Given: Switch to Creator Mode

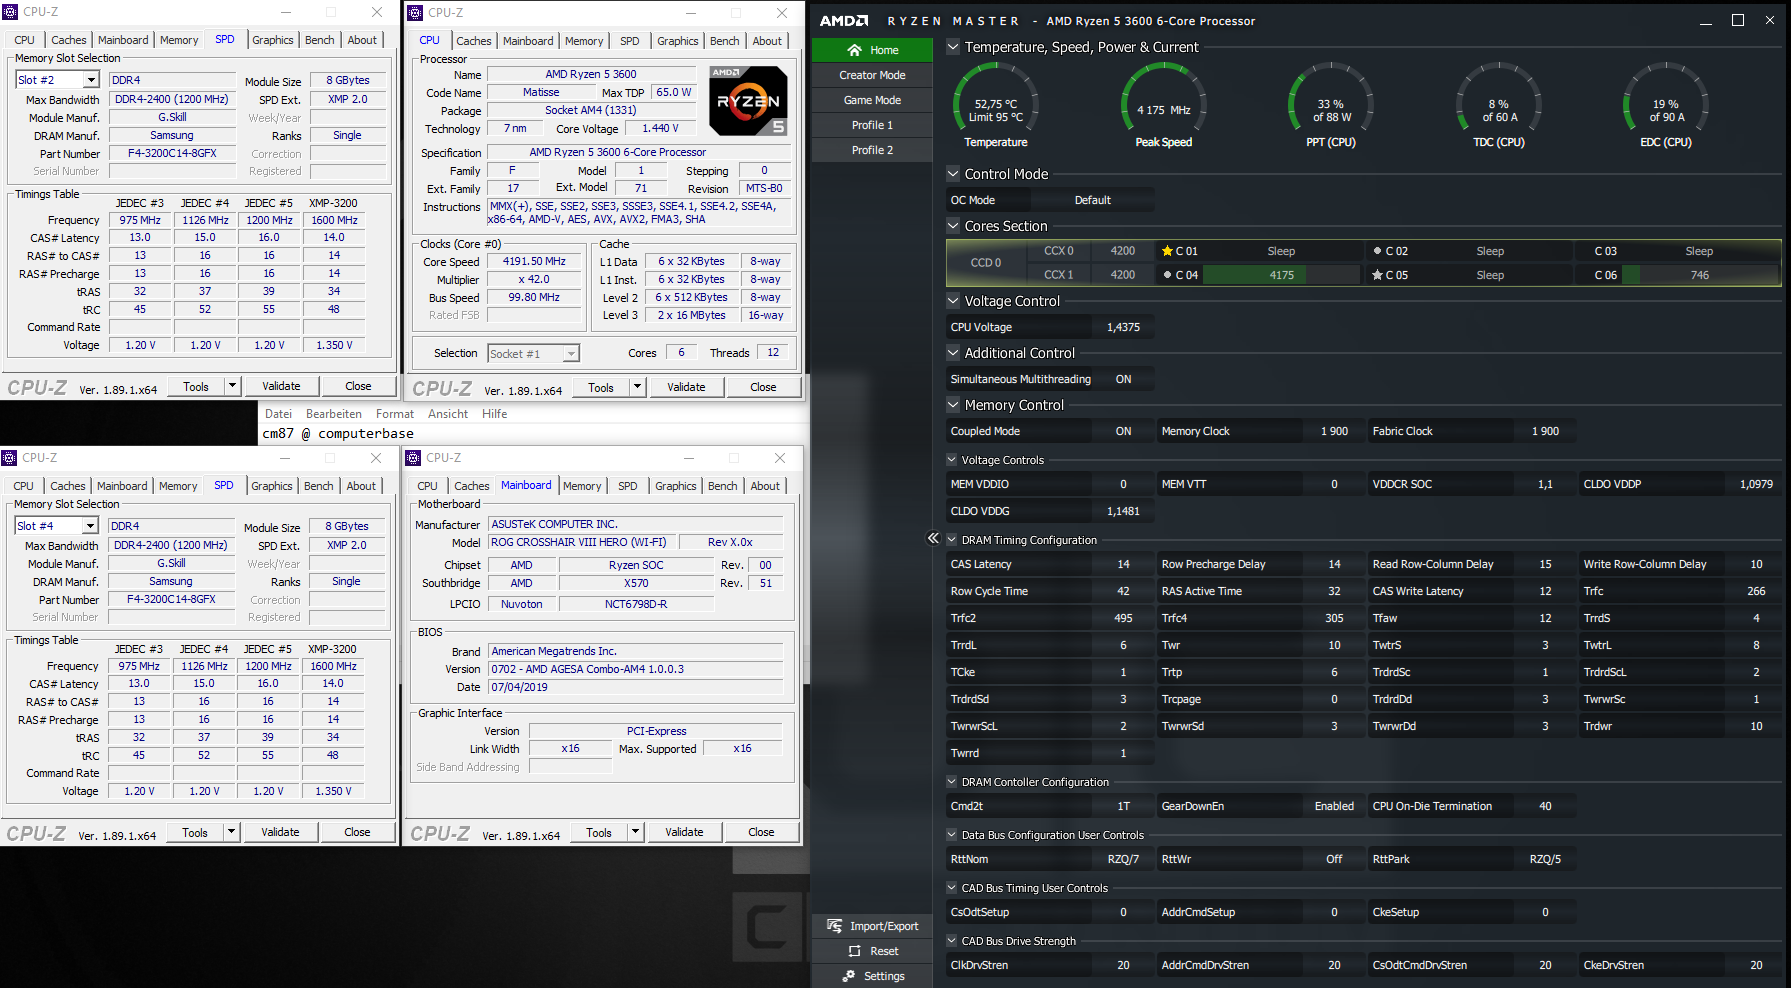Looking at the screenshot, I should [872, 75].
